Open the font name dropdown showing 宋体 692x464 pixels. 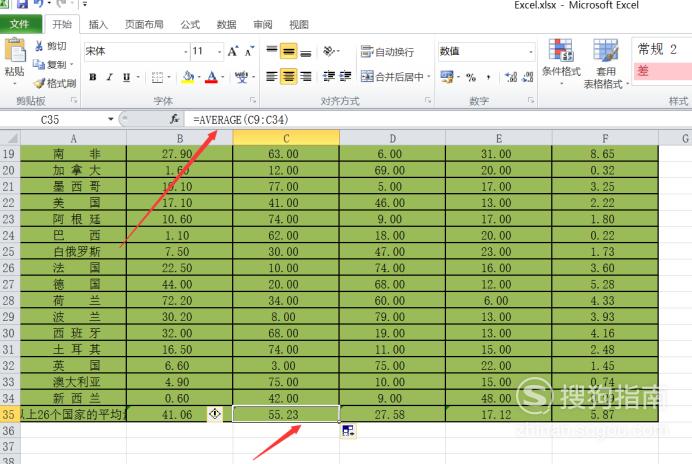pyautogui.click(x=186, y=52)
